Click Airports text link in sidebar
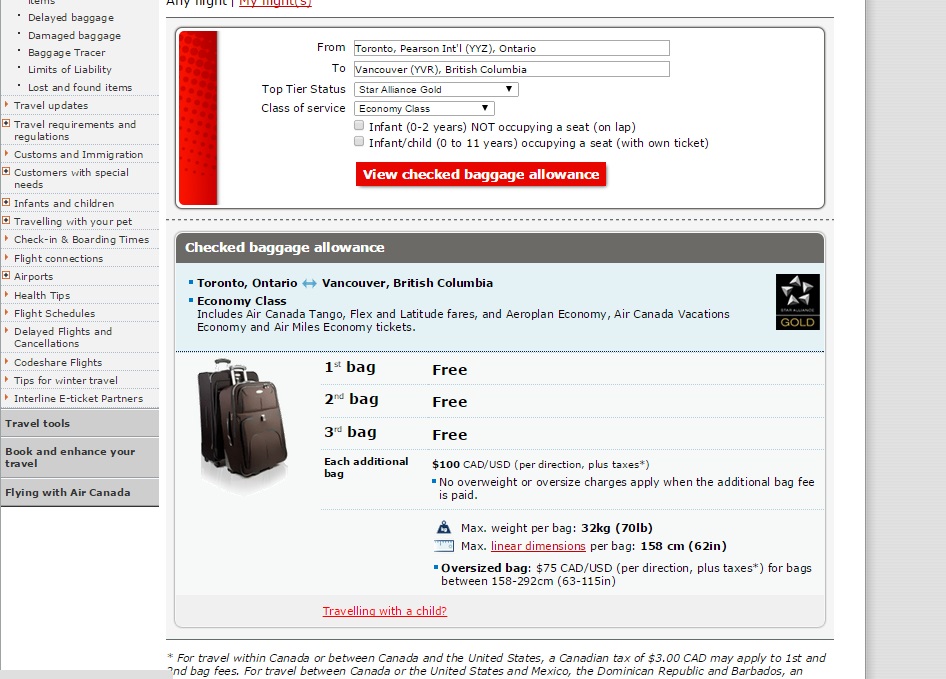This screenshot has width=946, height=679. [34, 276]
